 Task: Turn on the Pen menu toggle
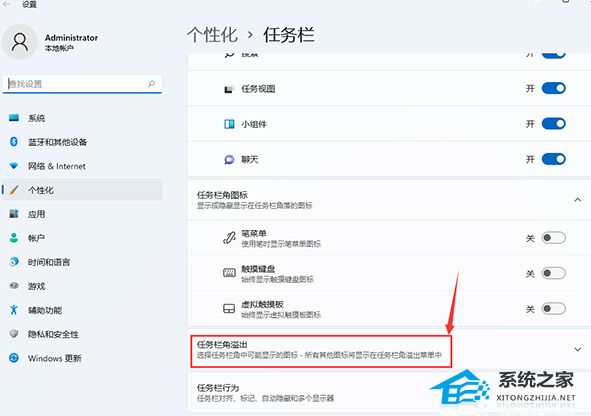pyautogui.click(x=554, y=238)
